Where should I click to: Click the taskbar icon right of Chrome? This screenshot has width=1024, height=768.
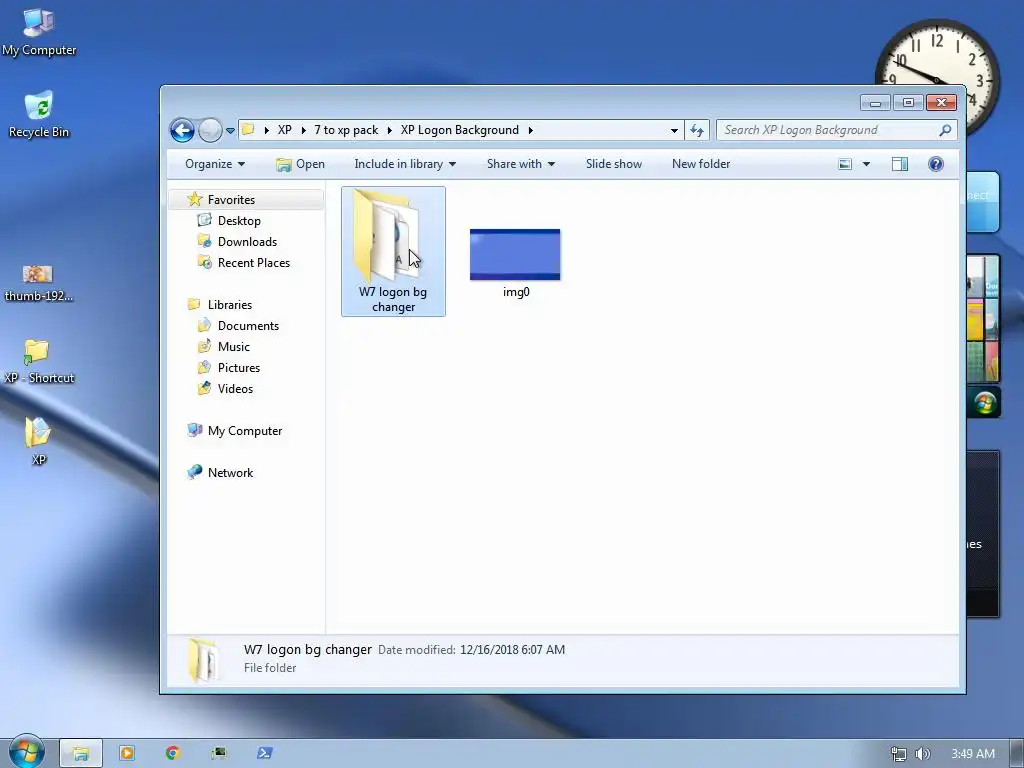point(219,753)
